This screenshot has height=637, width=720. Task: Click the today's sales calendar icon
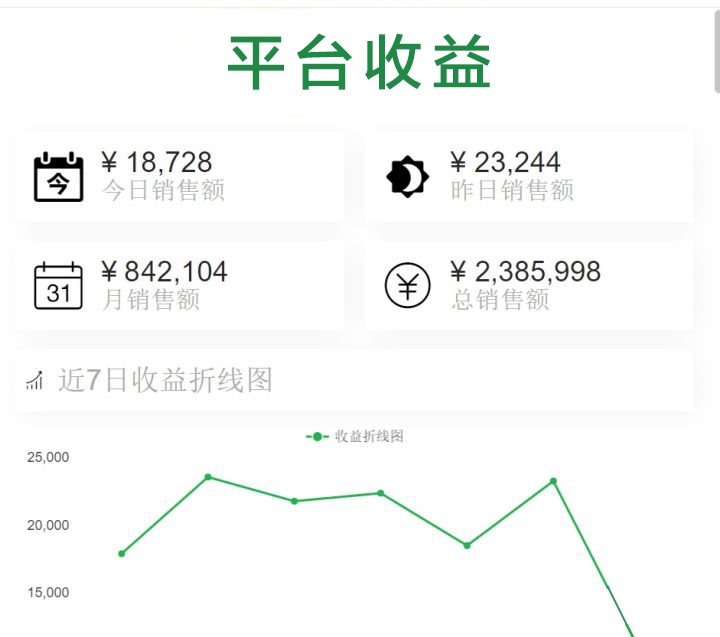point(58,177)
